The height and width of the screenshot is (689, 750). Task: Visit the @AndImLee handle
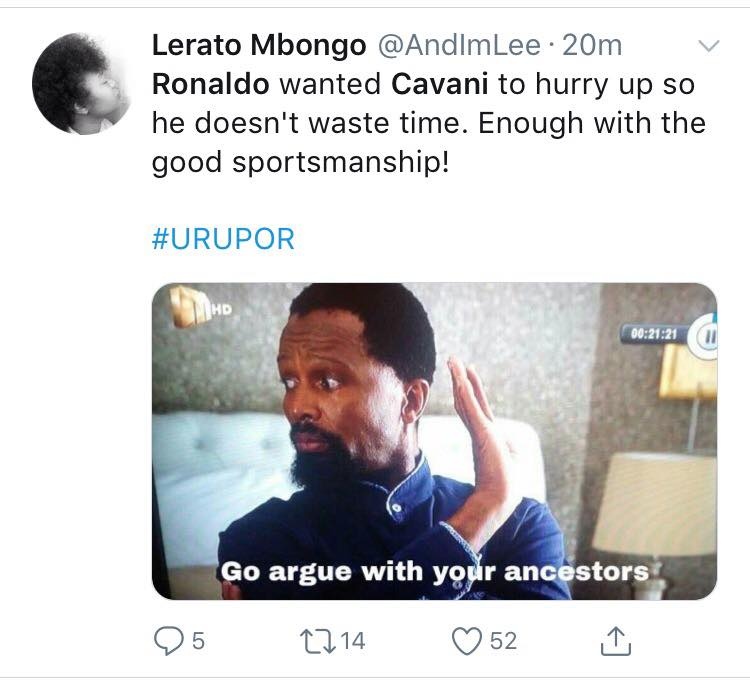point(457,46)
